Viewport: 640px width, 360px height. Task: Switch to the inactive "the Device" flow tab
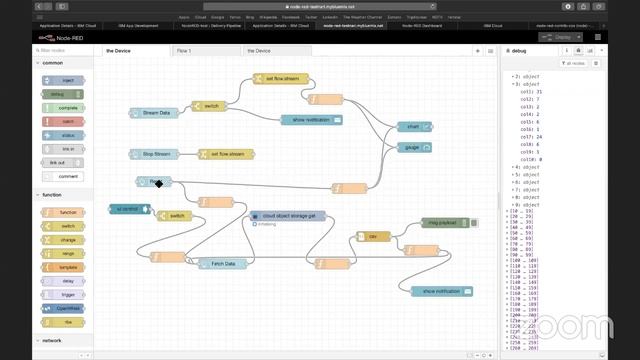(277, 51)
